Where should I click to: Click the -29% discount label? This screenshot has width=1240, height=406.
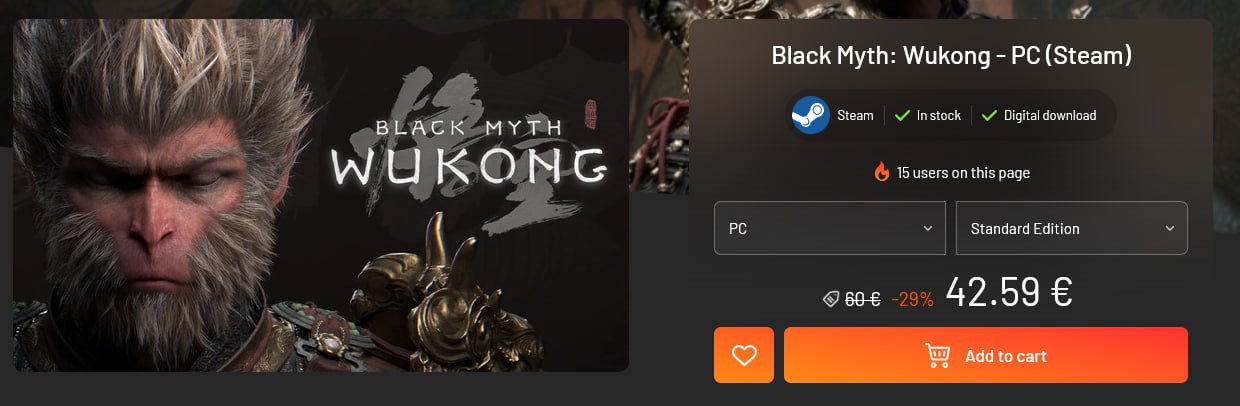click(912, 299)
